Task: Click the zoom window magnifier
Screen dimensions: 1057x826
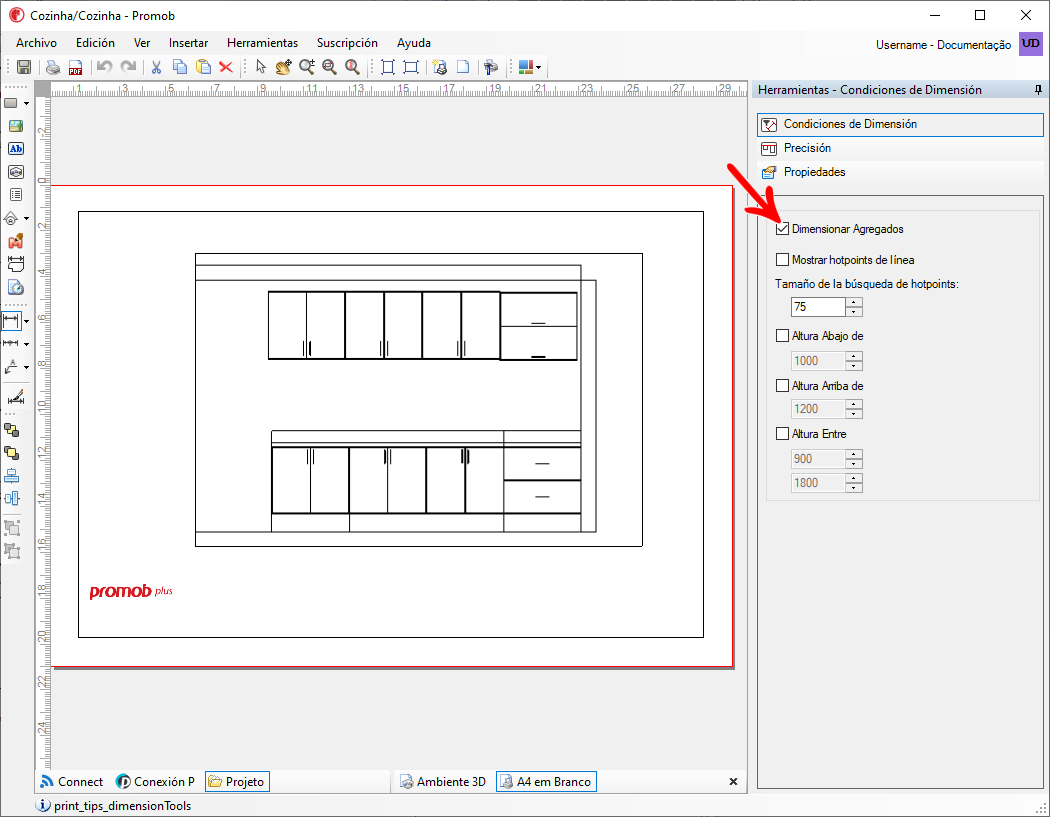Action: 330,67
